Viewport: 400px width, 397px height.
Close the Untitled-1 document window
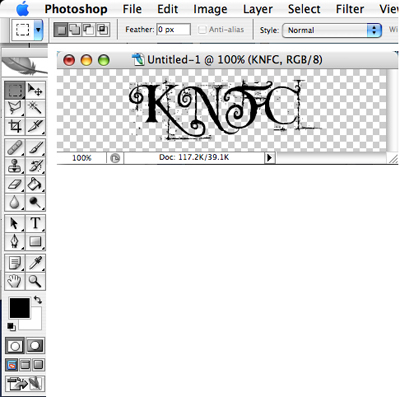click(x=69, y=60)
